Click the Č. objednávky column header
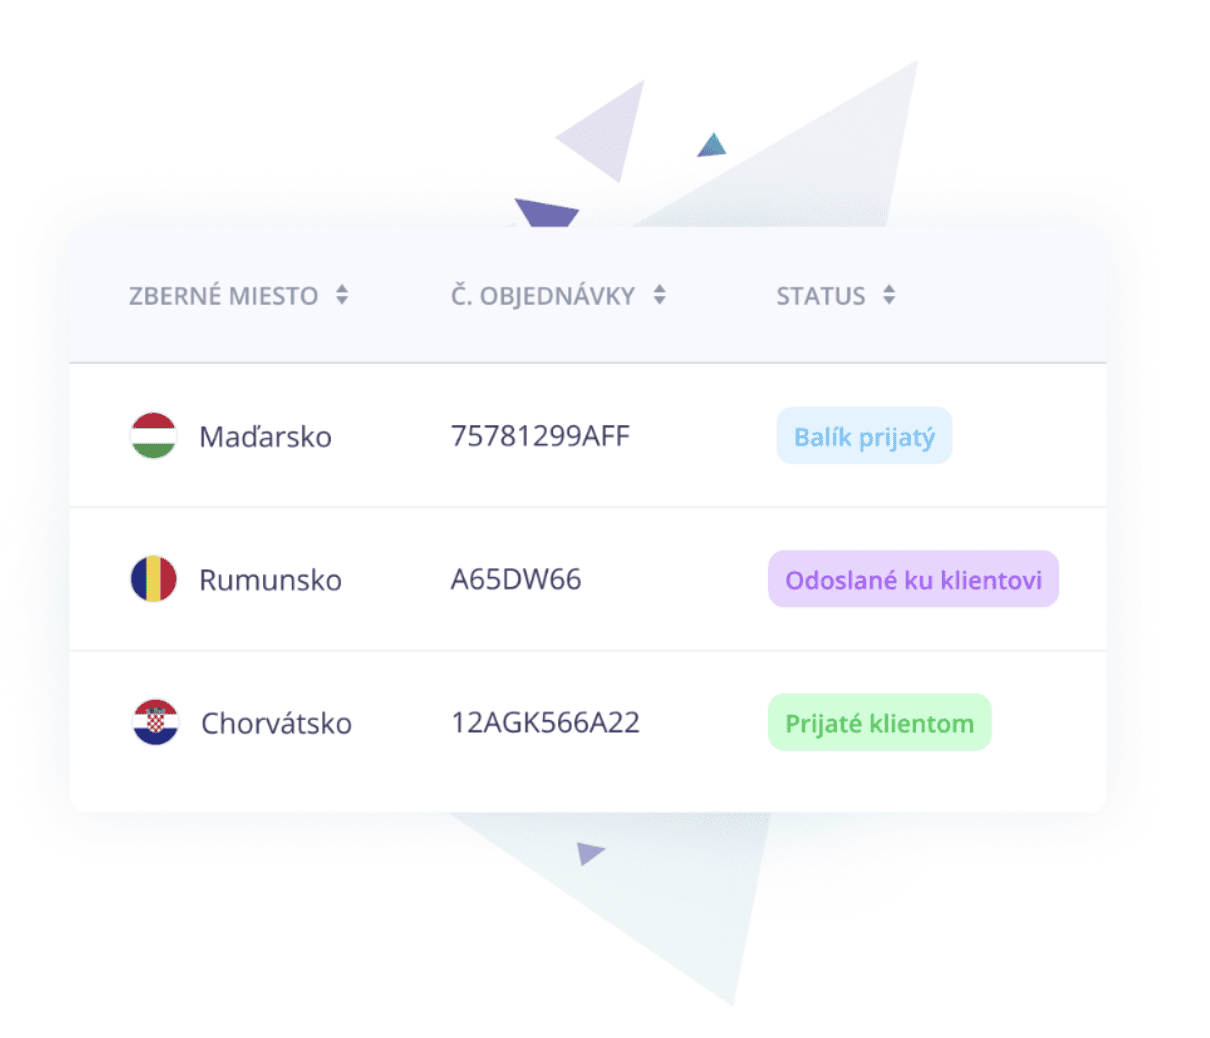This screenshot has width=1210, height=1038. 543,295
